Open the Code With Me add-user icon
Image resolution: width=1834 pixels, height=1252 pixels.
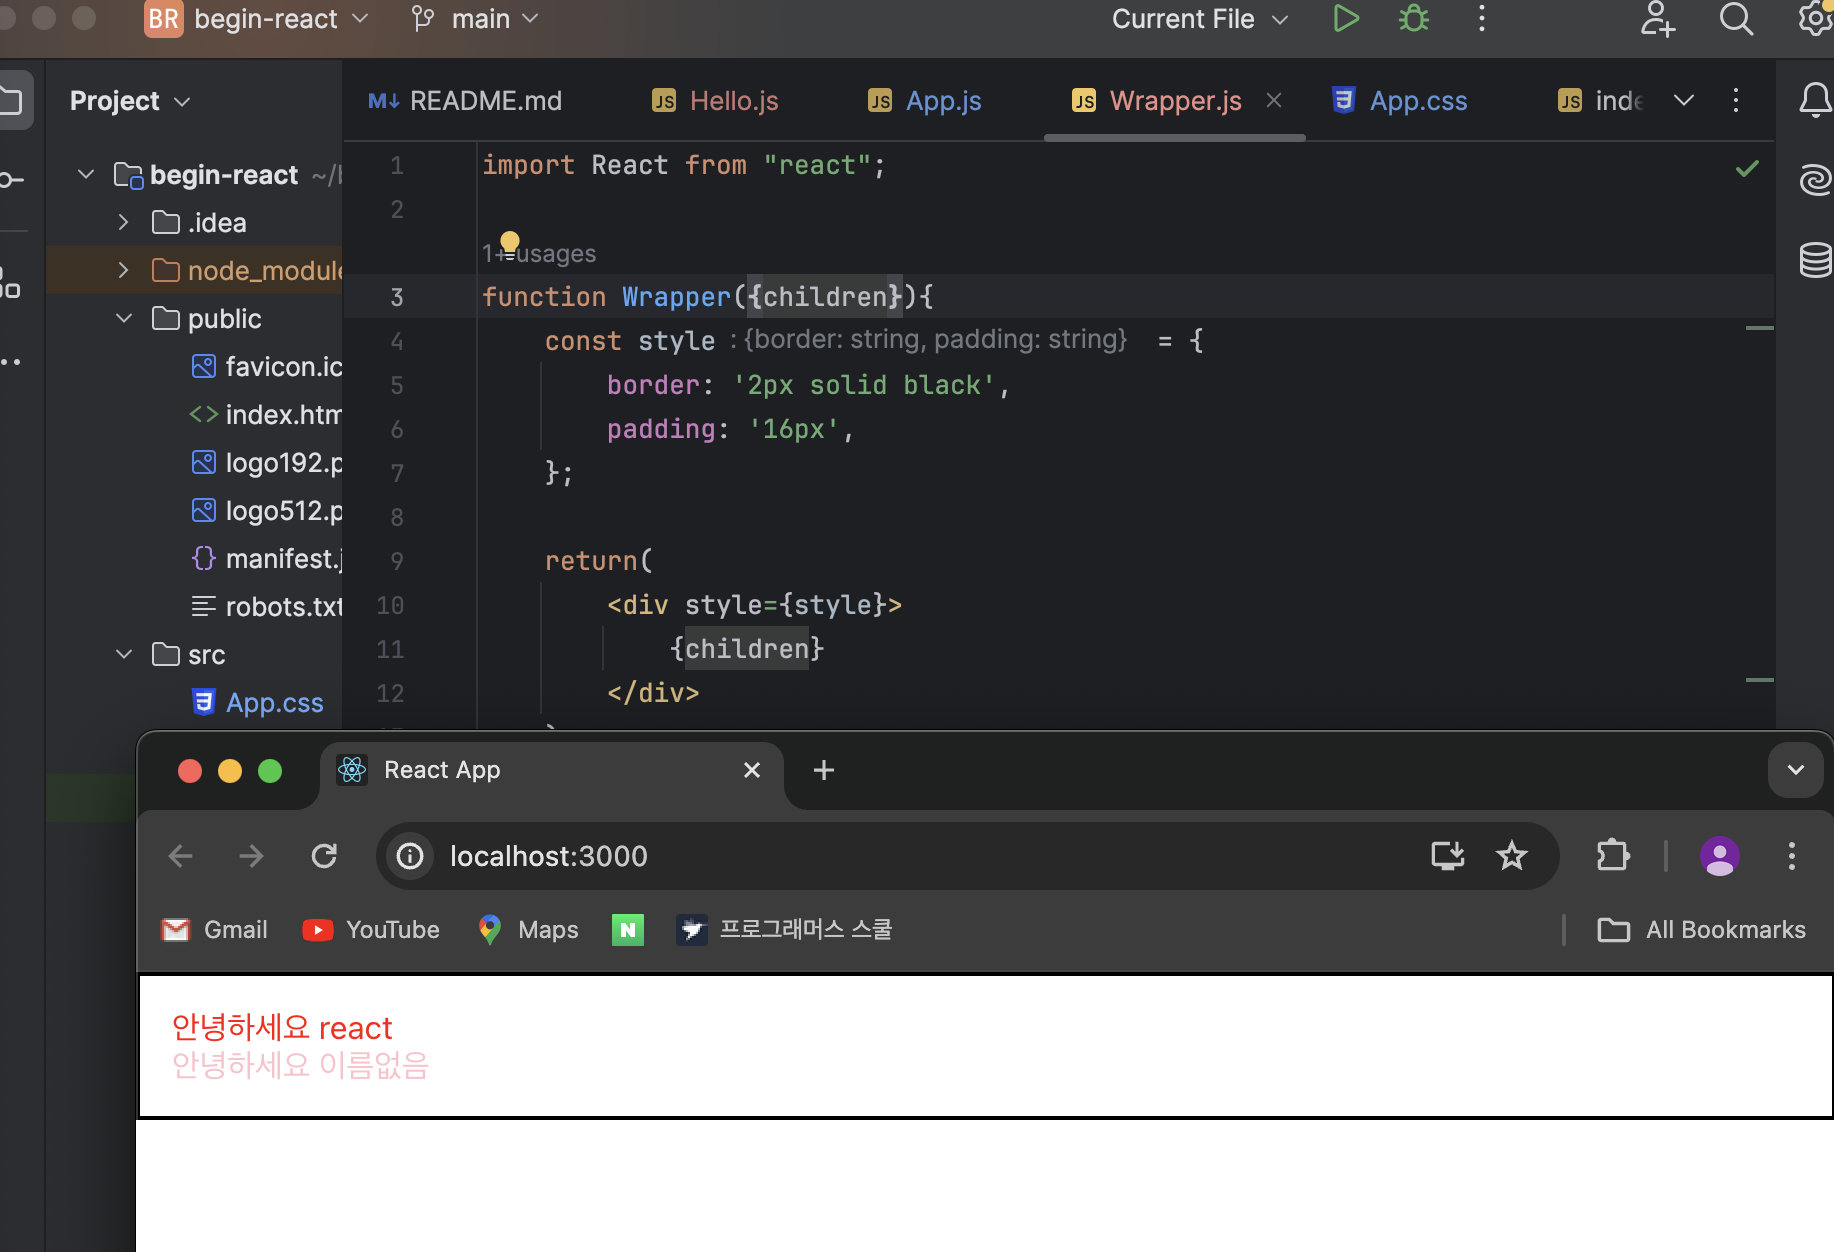click(1657, 18)
